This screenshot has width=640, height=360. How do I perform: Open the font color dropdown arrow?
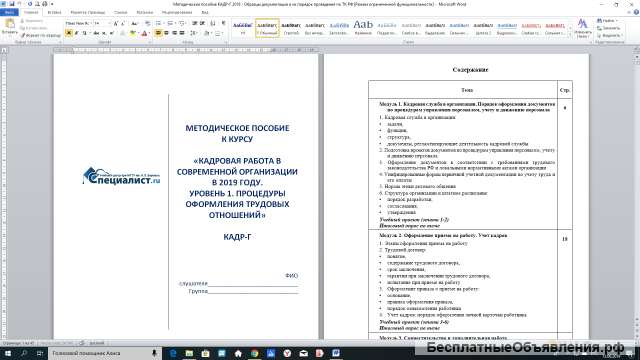coord(149,33)
